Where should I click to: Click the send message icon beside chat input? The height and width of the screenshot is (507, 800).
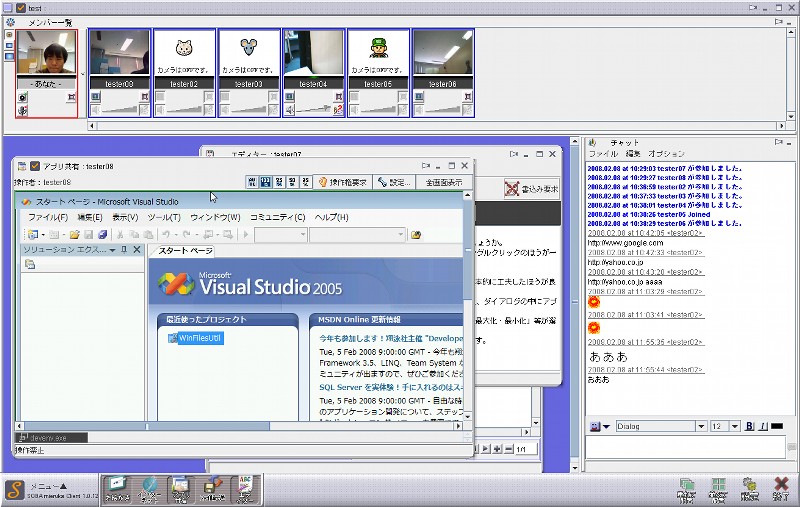[x=792, y=447]
